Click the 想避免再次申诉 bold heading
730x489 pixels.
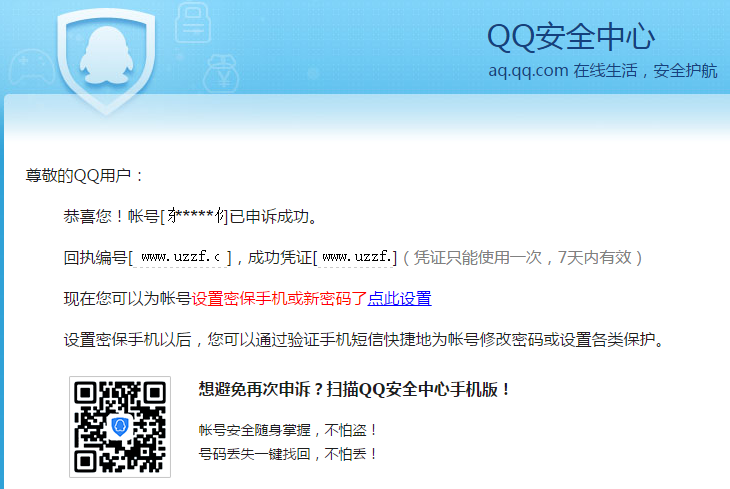tap(354, 389)
